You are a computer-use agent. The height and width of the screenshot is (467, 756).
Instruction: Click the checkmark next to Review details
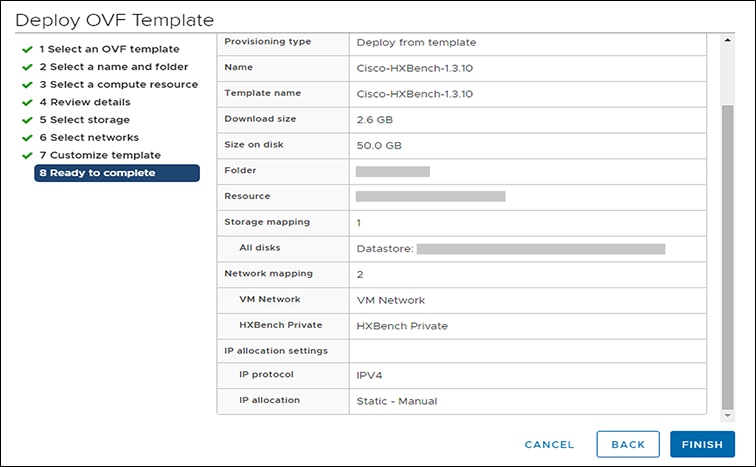point(27,102)
